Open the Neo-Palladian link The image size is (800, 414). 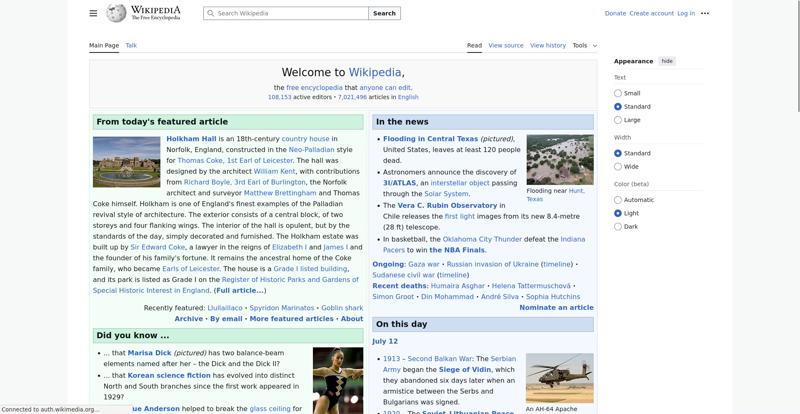click(x=311, y=150)
